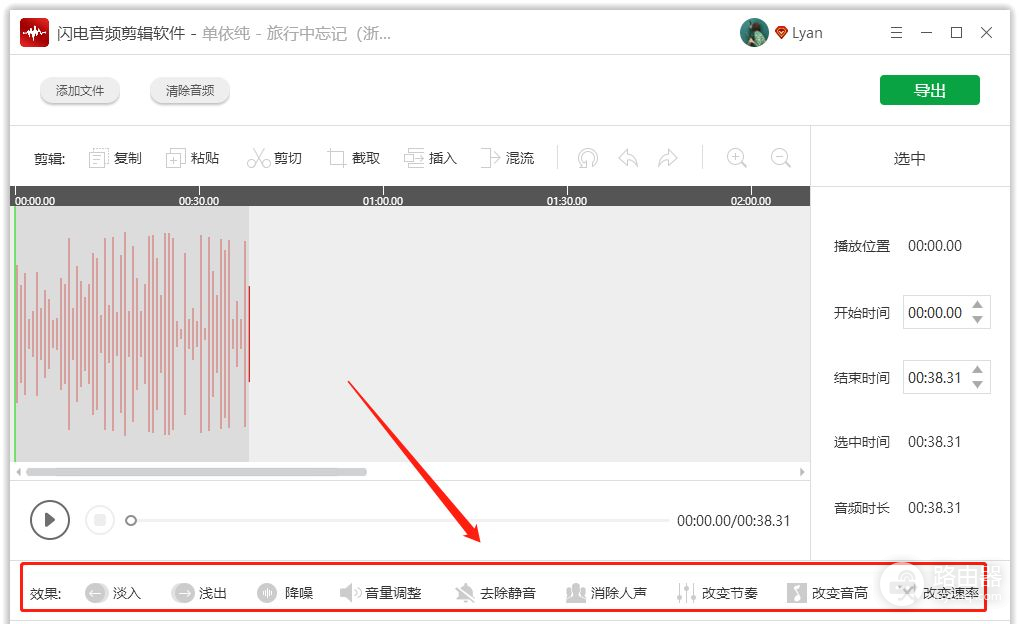
Task: Click the app logo icon in title bar
Action: [x=34, y=33]
